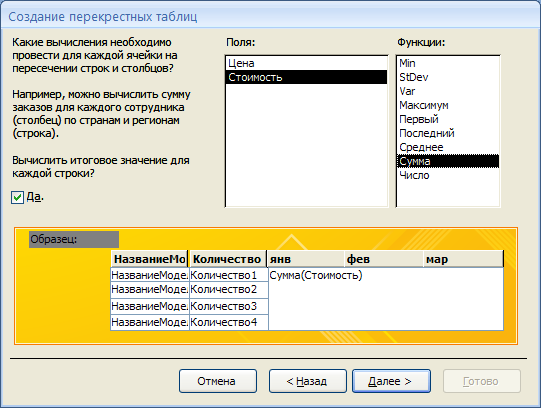Choose the 'Последний' function
The width and height of the screenshot is (541, 408).
[x=448, y=133]
